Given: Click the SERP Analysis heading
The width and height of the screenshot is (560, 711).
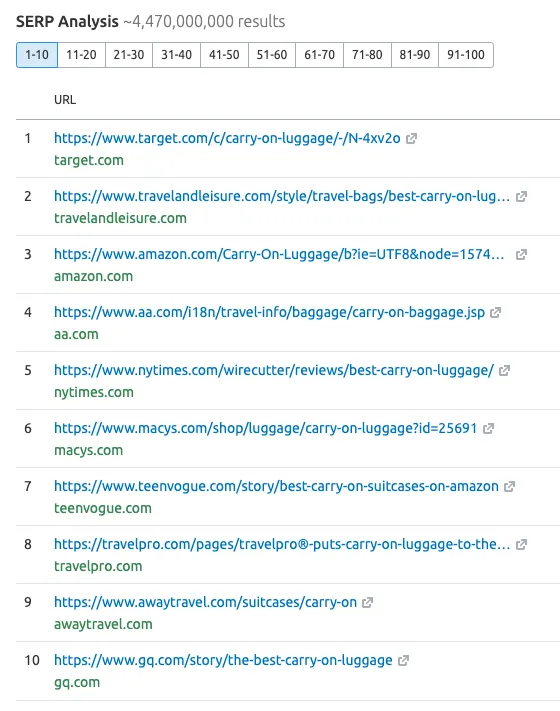Looking at the screenshot, I should 67,21.
